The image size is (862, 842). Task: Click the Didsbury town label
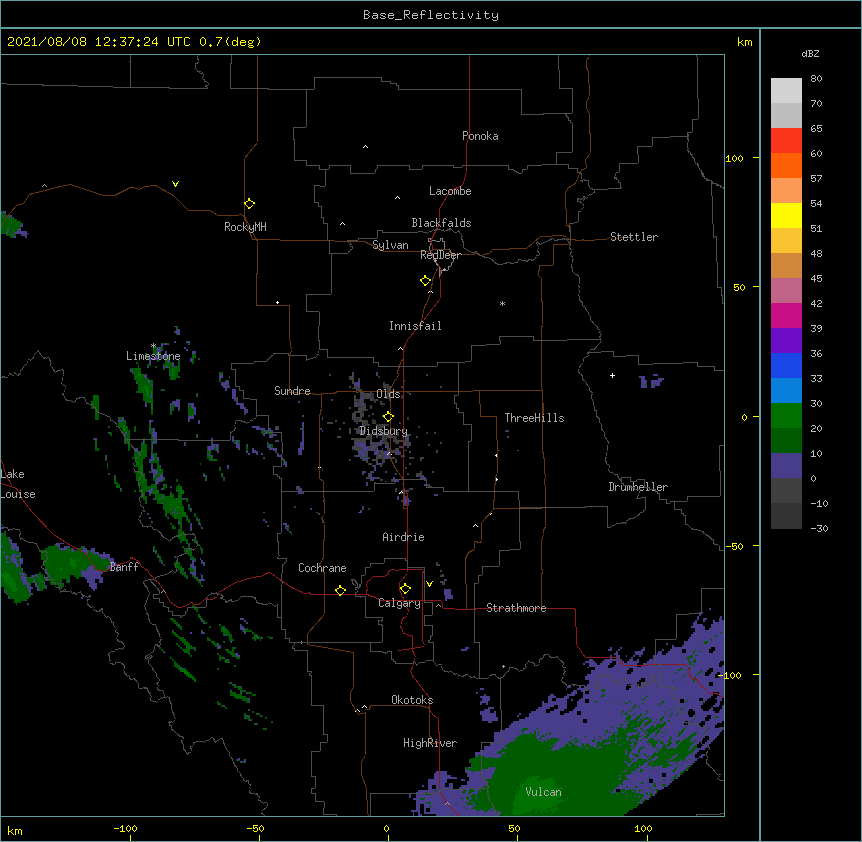(x=384, y=431)
